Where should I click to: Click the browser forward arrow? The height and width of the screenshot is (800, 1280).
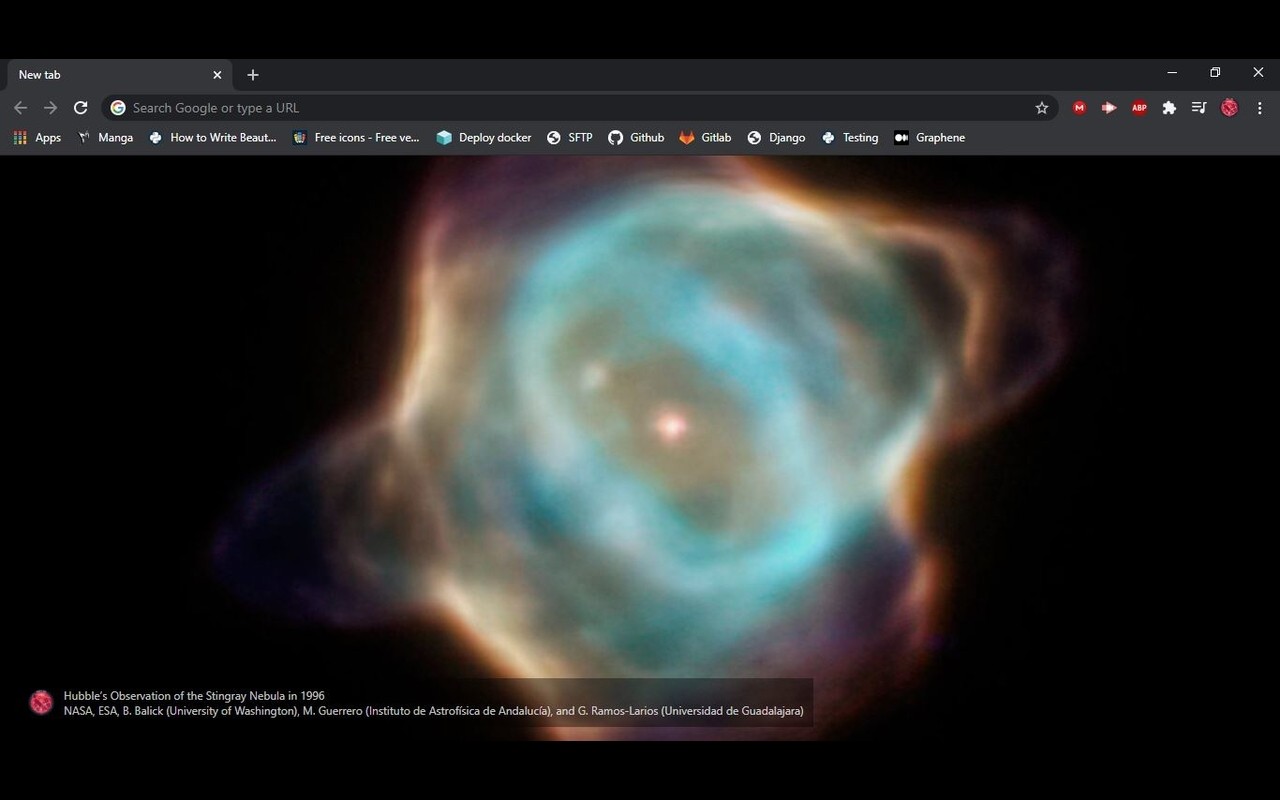tap(51, 108)
